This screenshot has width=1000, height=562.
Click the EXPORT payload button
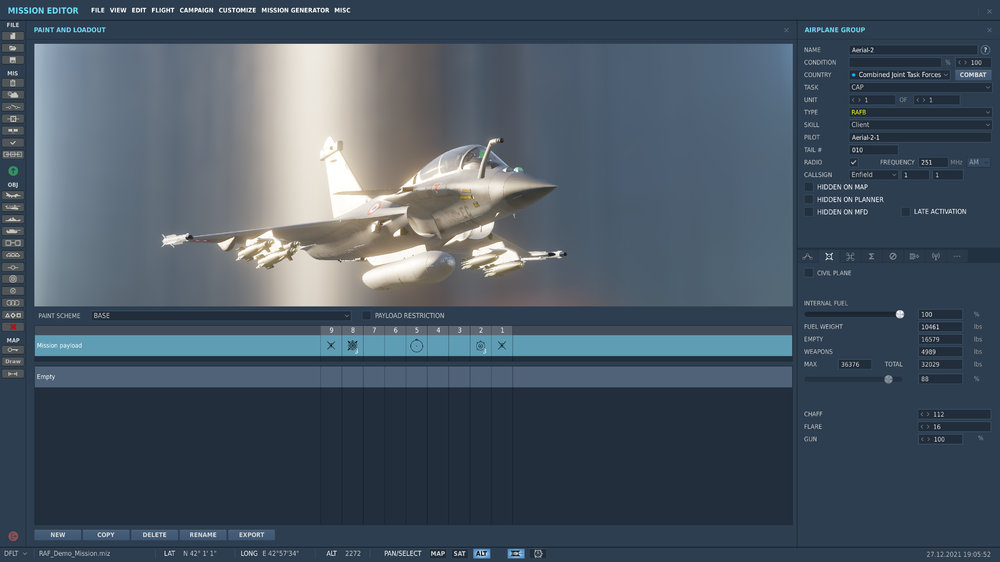(x=251, y=535)
